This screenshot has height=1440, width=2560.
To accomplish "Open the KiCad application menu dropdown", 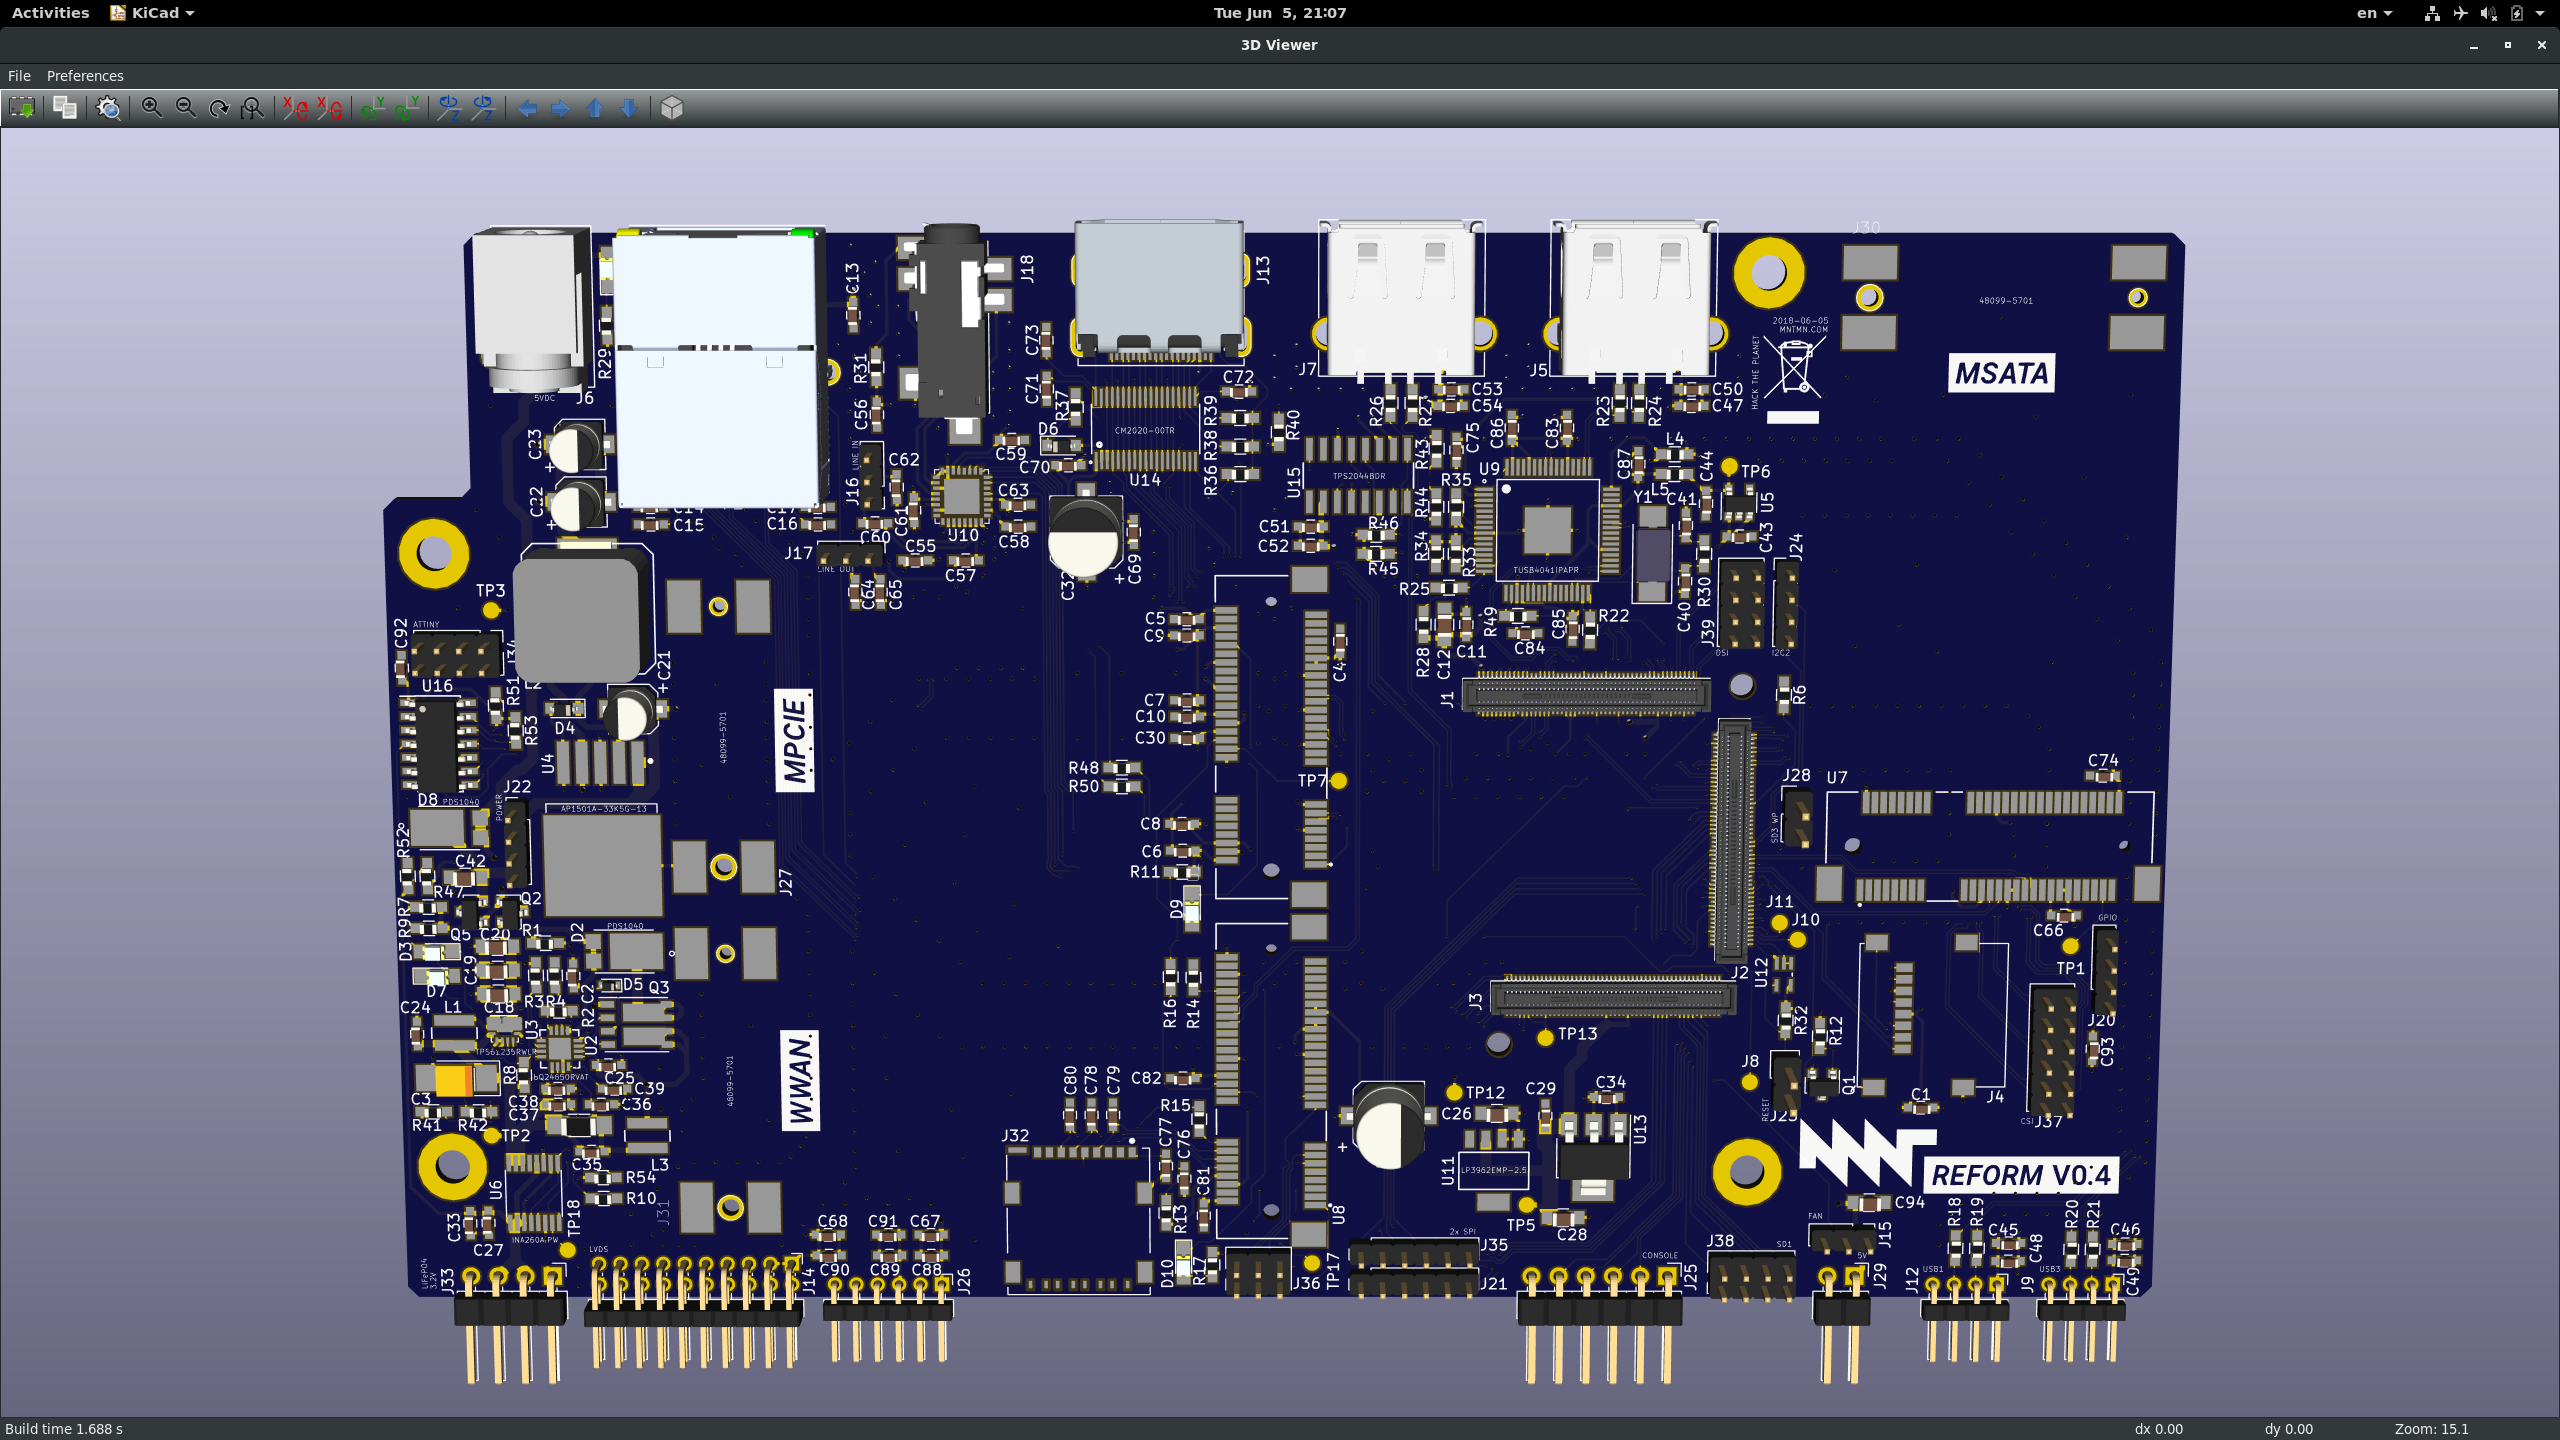I will pos(152,13).
